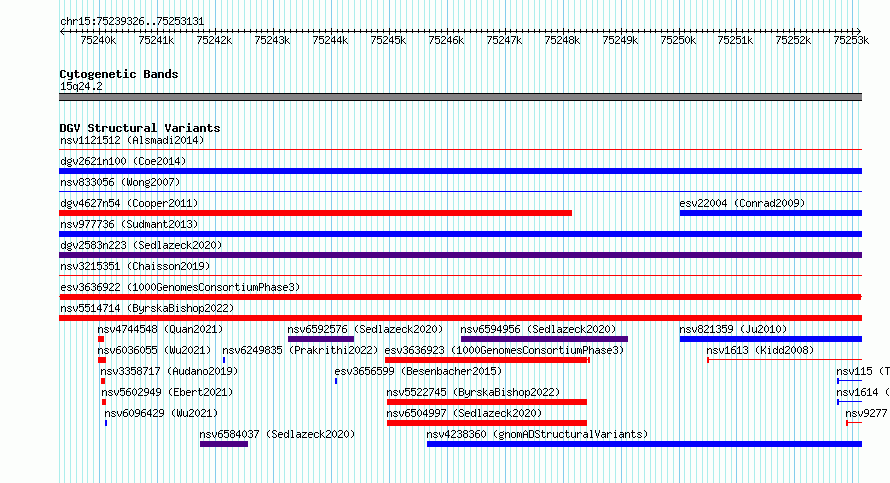Open nsv5514714 (ByrskaBishop2022) variant label
Image resolution: width=890 pixels, height=483 pixels.
coord(147,308)
